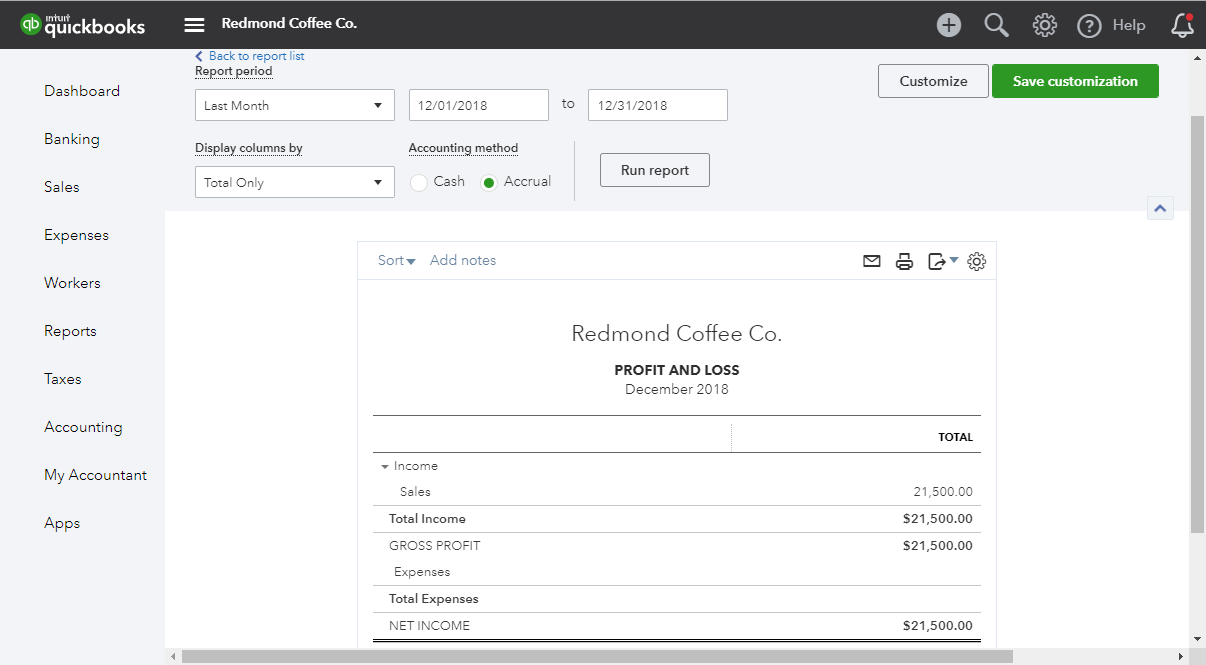This screenshot has height=665, width=1206.
Task: Open the top bar settings gear
Action: click(x=1044, y=25)
